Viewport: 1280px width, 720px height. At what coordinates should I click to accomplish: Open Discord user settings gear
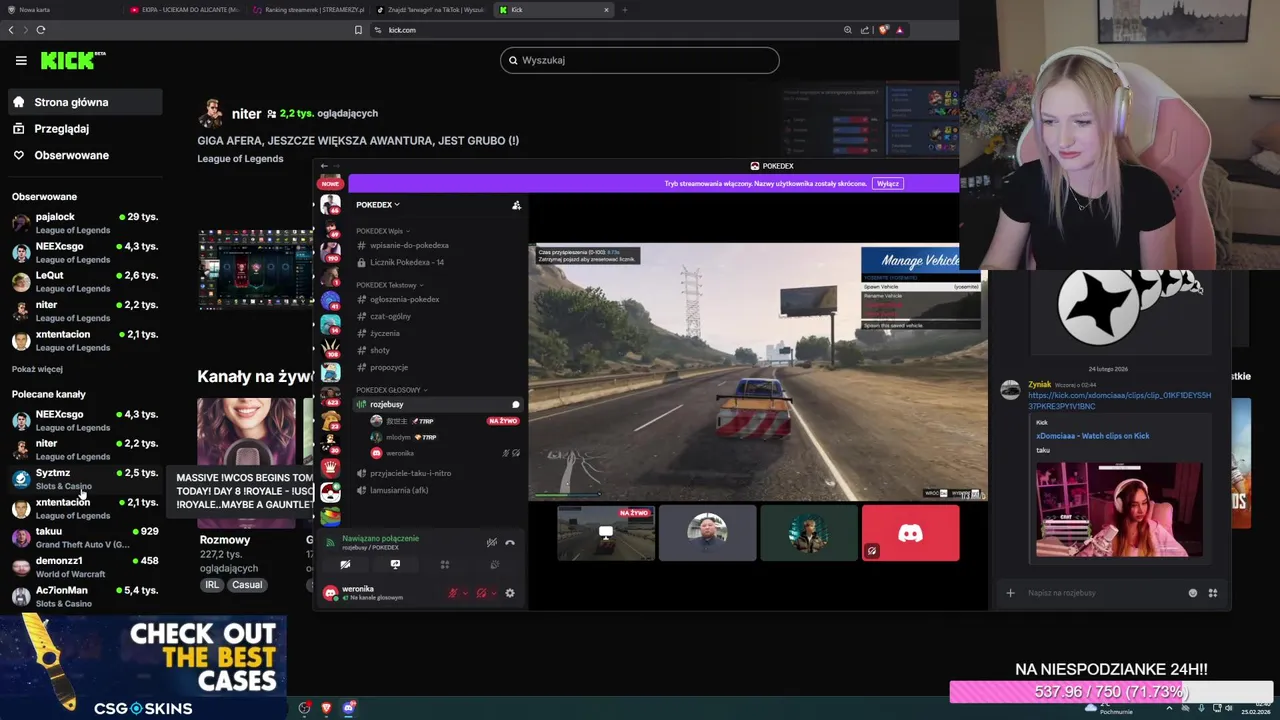point(510,593)
